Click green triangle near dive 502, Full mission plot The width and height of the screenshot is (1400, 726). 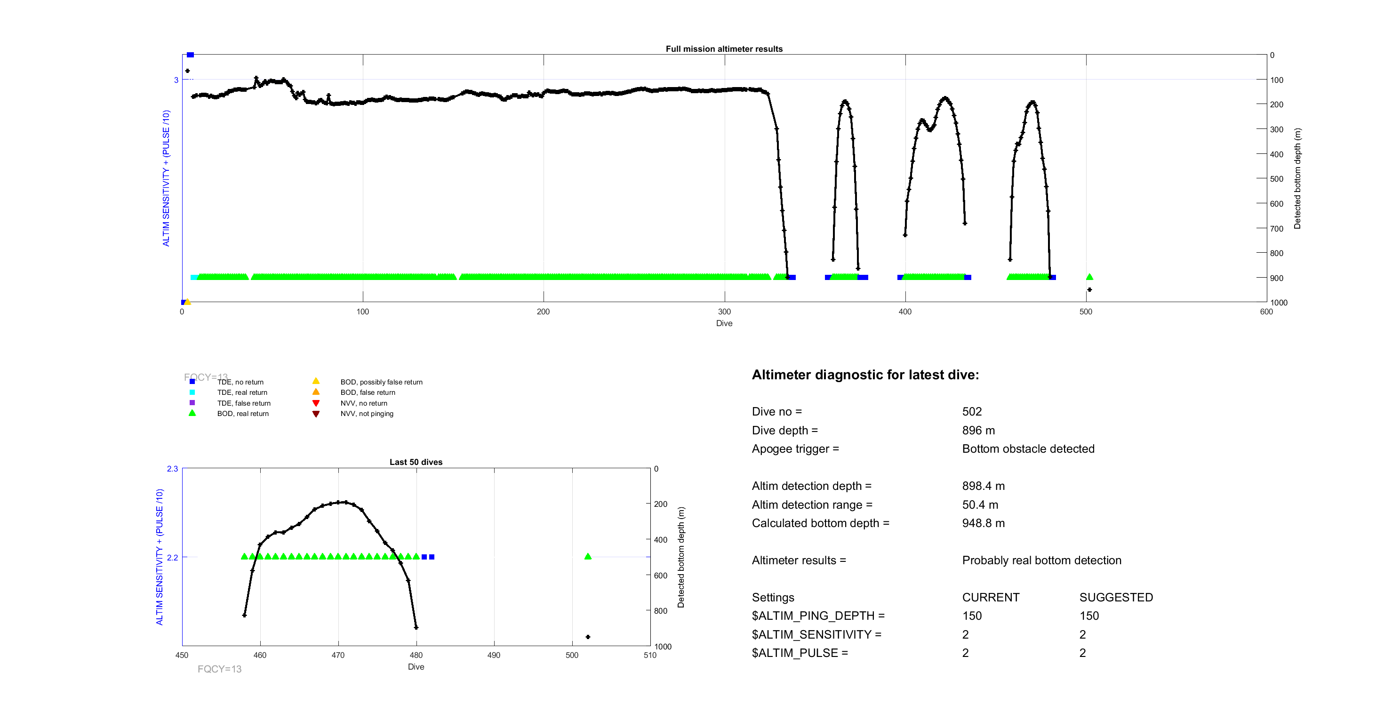1090,277
